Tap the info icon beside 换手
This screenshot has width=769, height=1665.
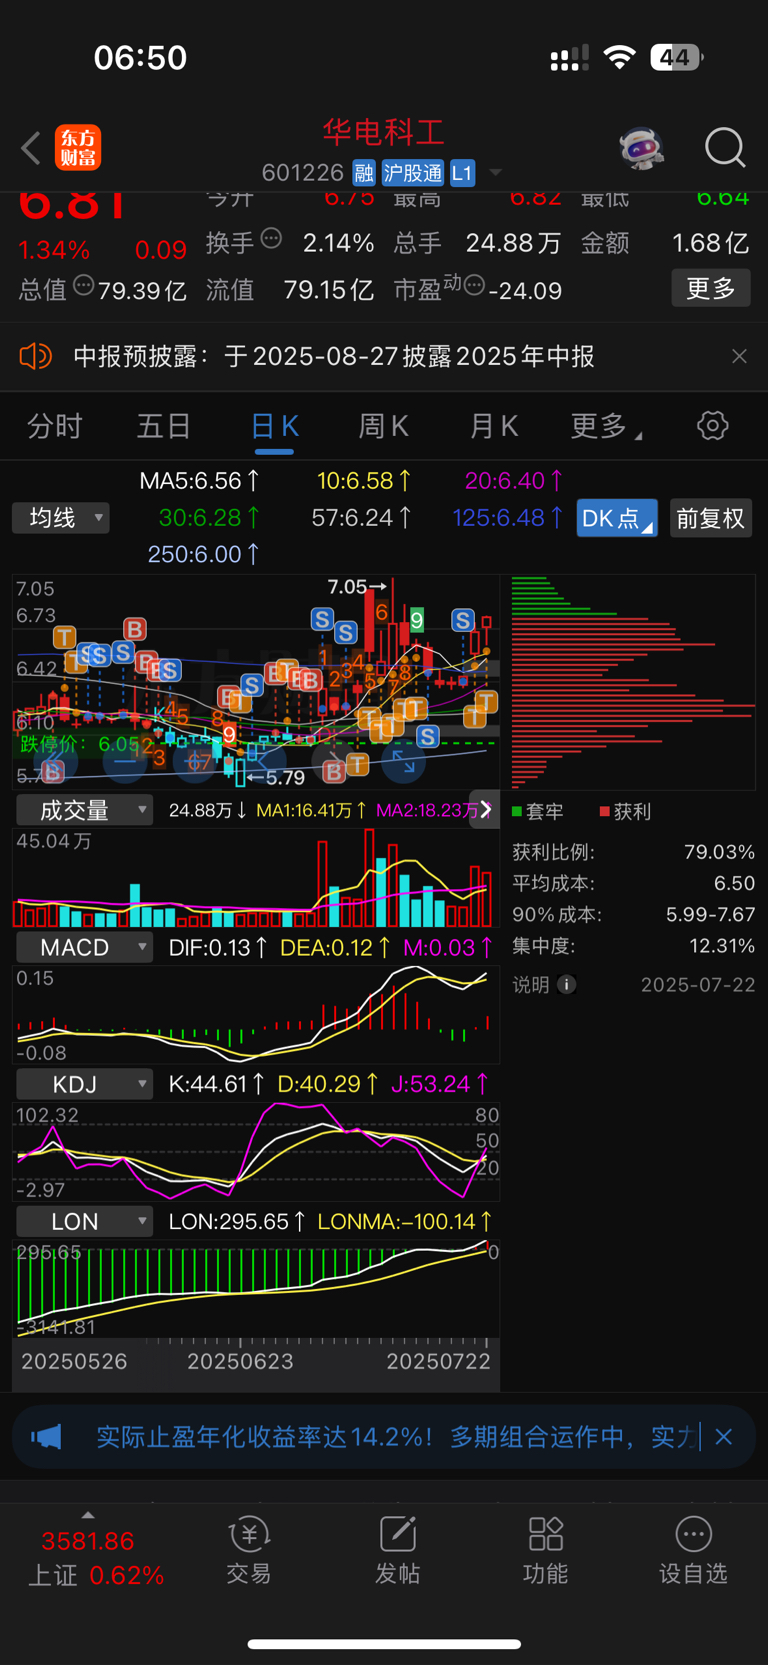(x=271, y=239)
